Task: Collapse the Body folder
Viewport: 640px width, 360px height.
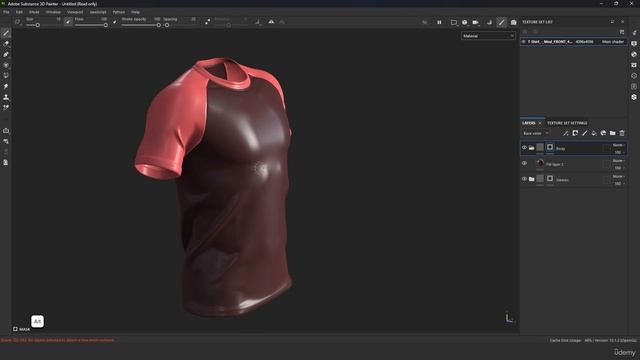Action: pos(531,148)
